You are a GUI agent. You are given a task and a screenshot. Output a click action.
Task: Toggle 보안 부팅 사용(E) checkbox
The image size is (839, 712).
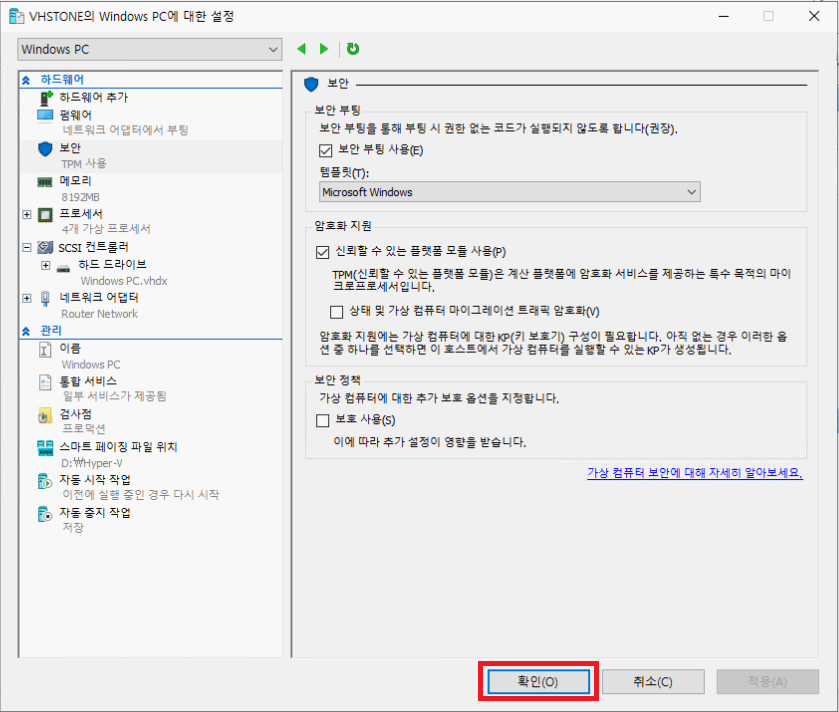[325, 150]
